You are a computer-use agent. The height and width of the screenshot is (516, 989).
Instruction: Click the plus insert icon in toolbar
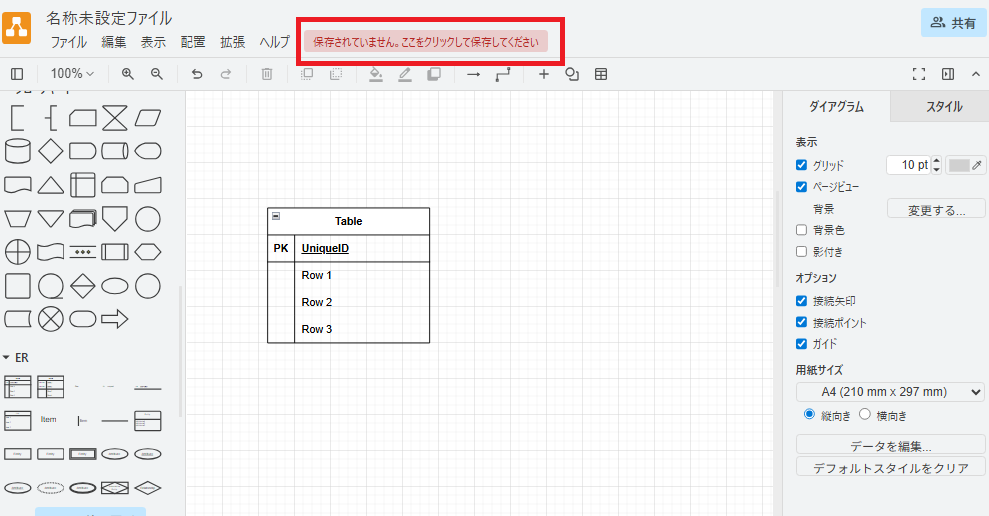pos(544,74)
